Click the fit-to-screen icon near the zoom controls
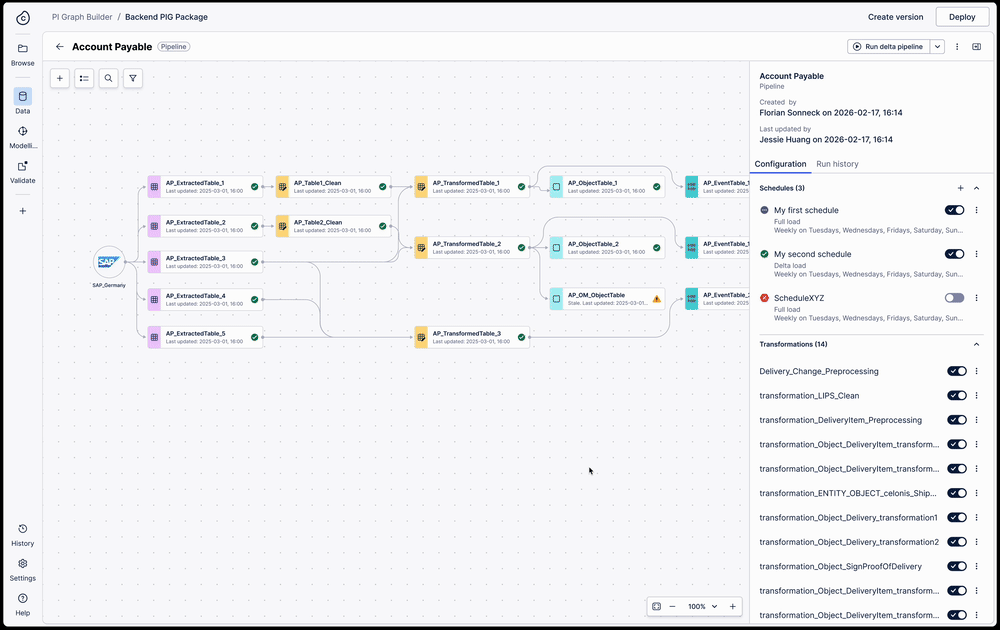1000x630 pixels. (655, 606)
